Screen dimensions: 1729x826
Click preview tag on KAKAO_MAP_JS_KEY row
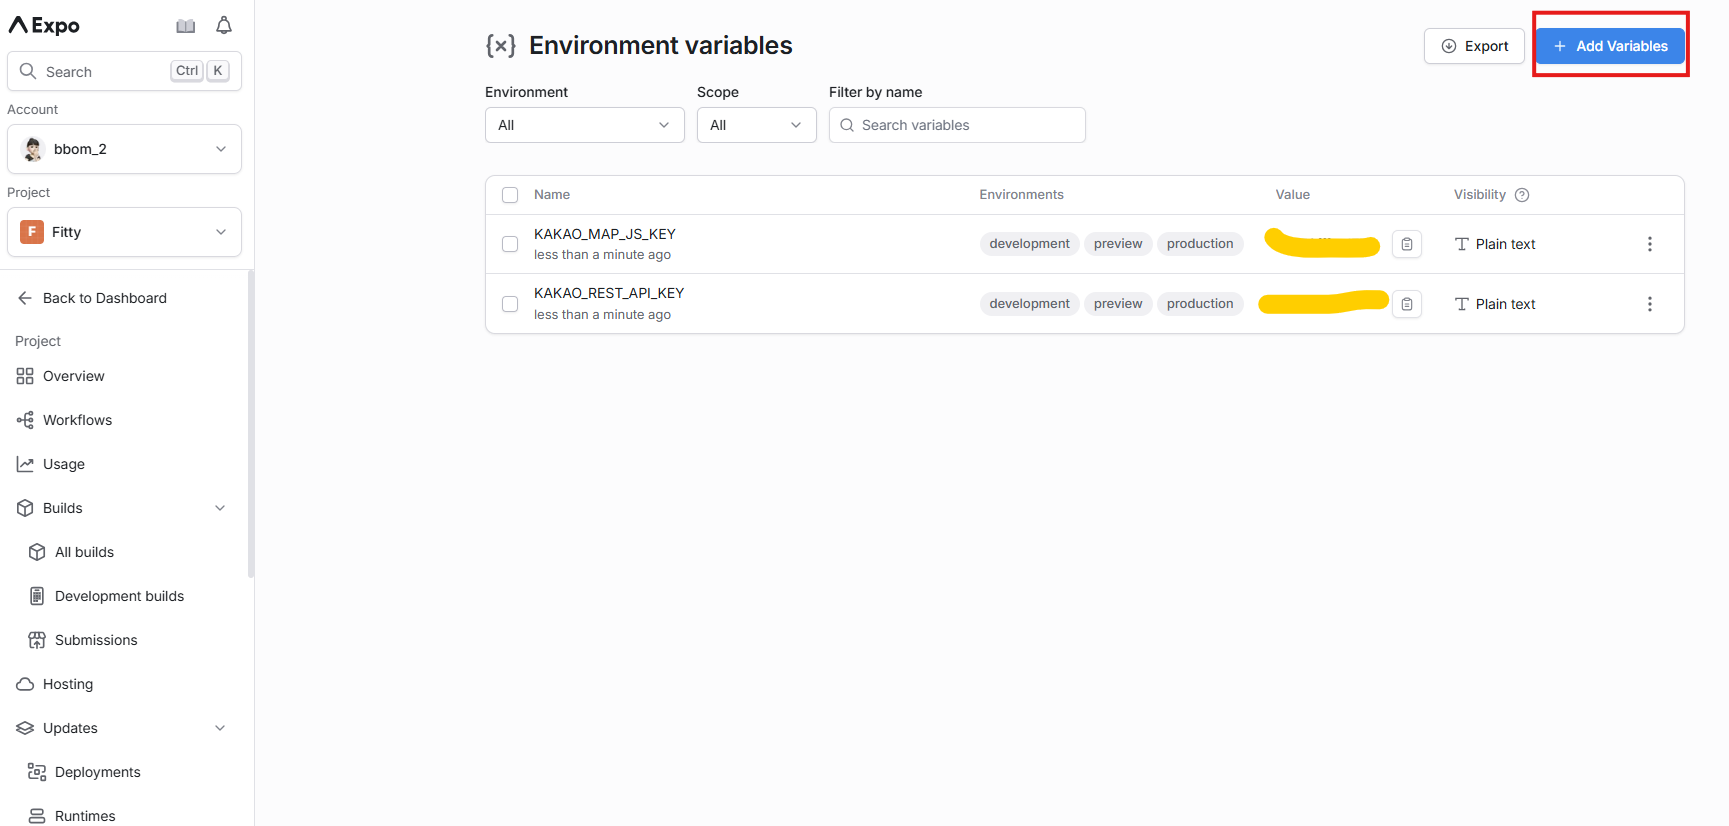click(x=1118, y=244)
